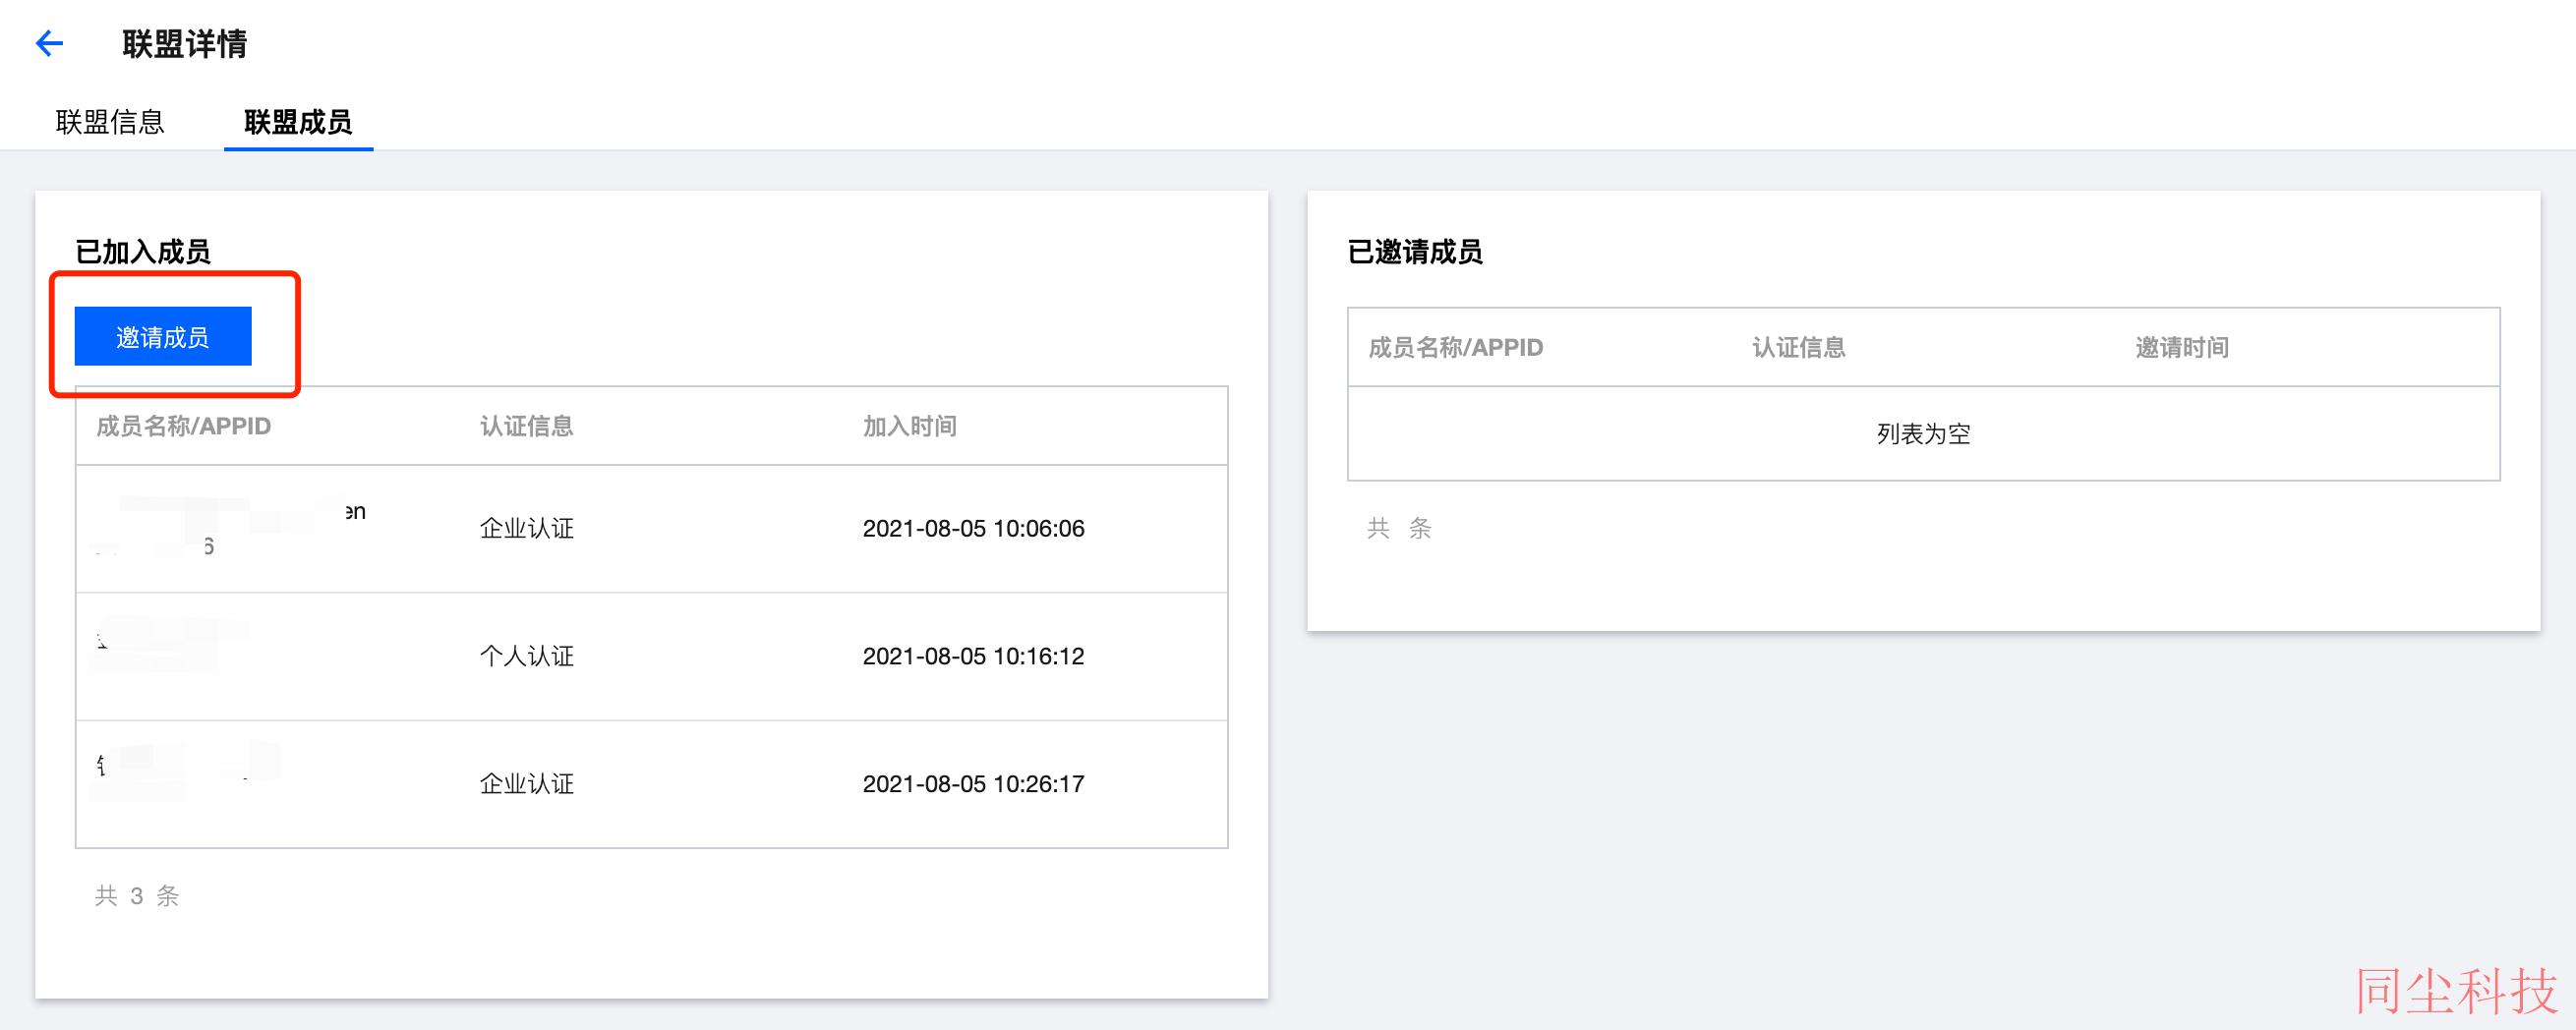Click 成员名称/APPID header in joined members table
Image resolution: width=2576 pixels, height=1030 pixels.
pos(184,426)
